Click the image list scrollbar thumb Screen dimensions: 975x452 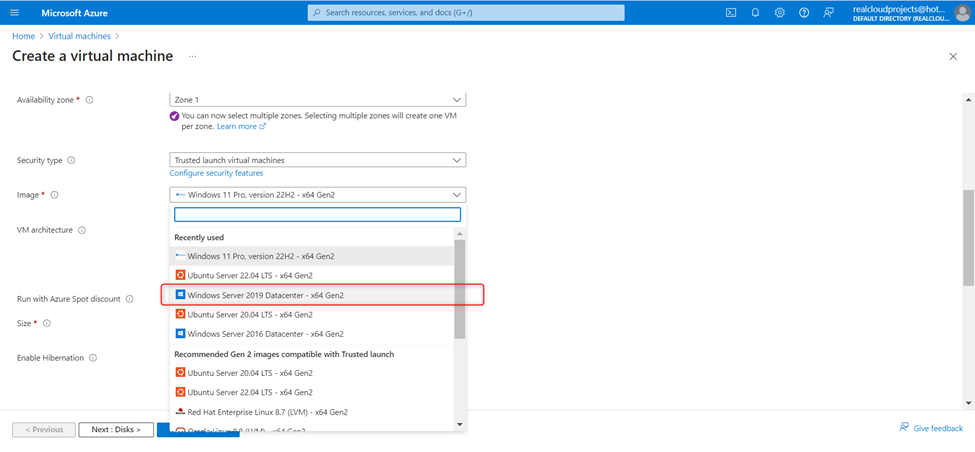coord(460,289)
